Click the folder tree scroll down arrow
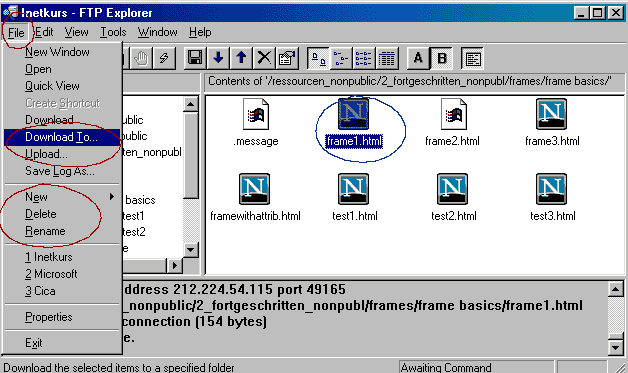This screenshot has height=373, width=628. coord(191,250)
